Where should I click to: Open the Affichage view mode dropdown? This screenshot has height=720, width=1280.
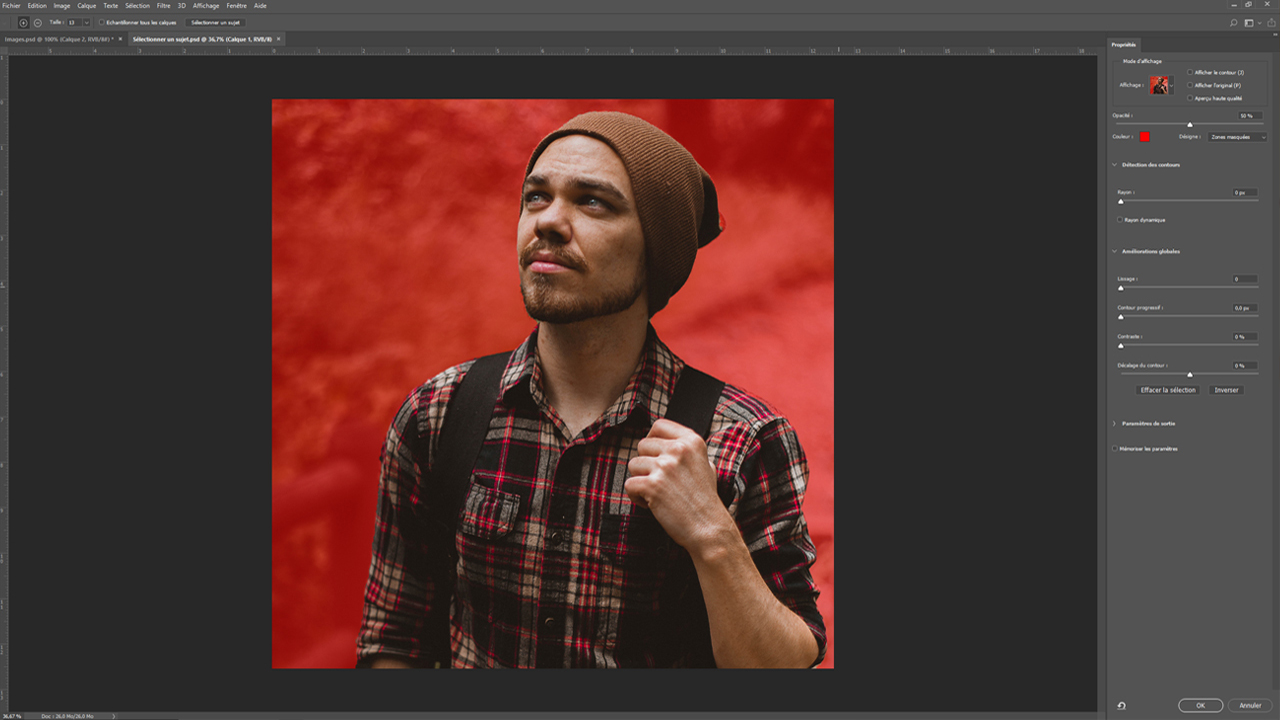(1173, 85)
